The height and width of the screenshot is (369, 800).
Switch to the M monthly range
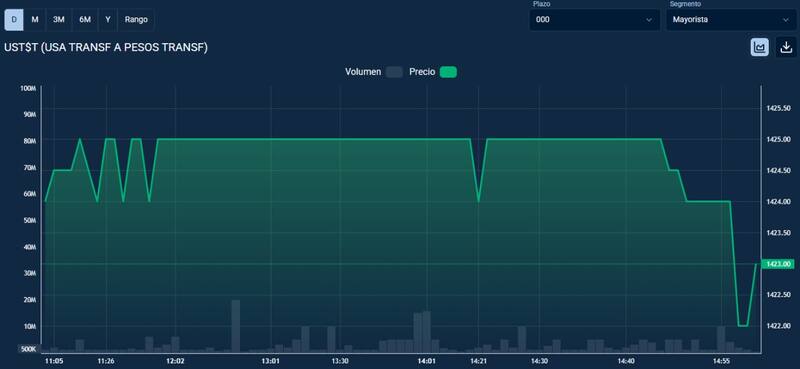tap(35, 20)
